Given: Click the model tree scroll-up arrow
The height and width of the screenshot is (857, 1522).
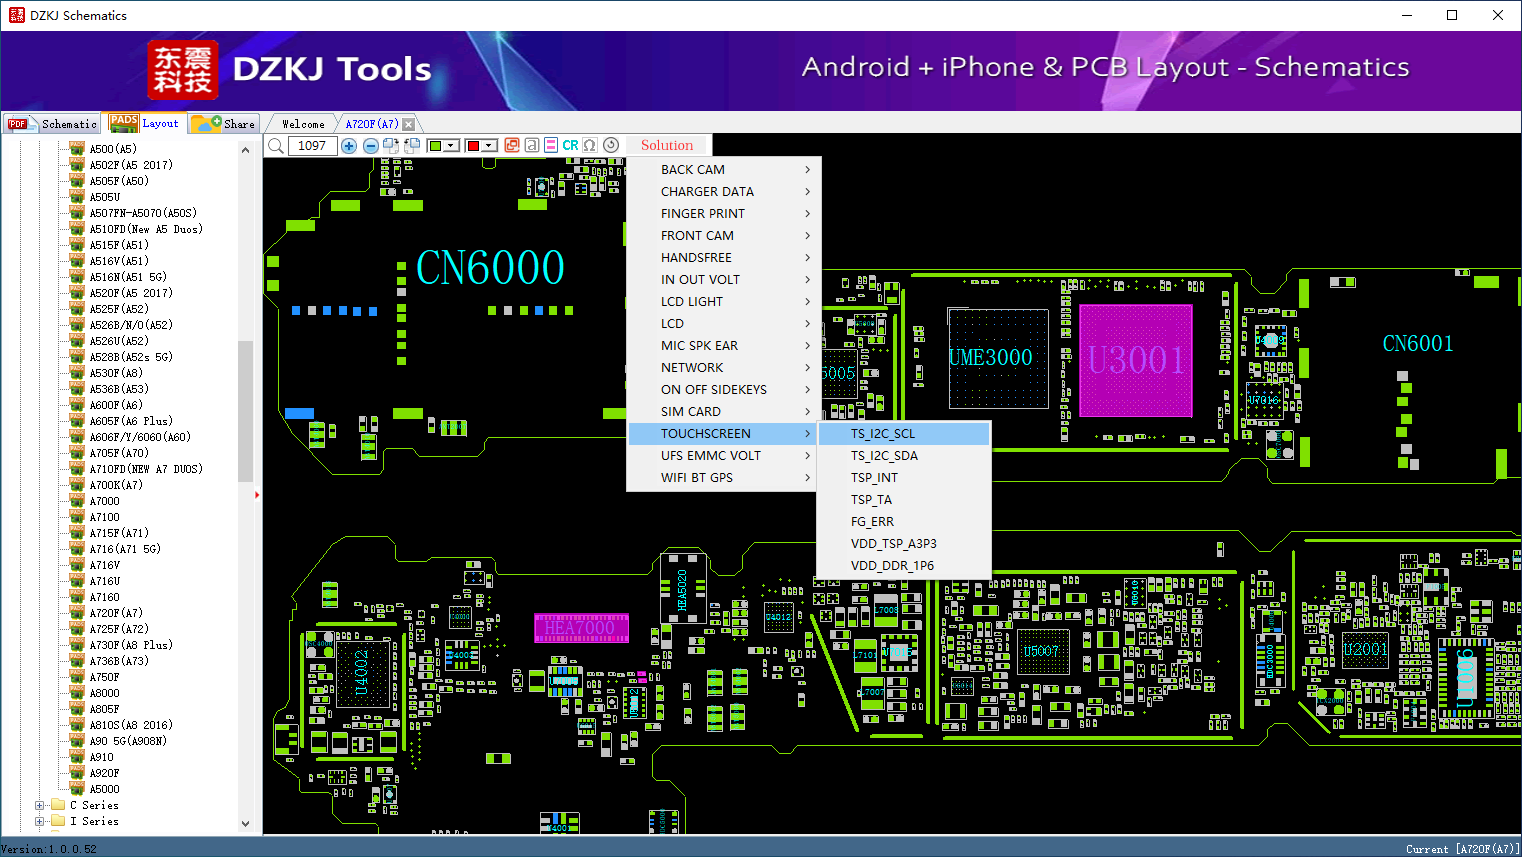Looking at the screenshot, I should coord(246,150).
